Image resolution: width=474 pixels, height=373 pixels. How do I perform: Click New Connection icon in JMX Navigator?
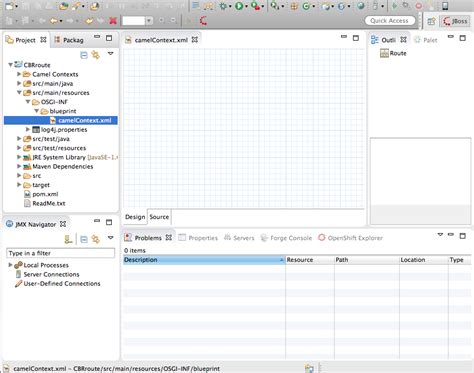pos(68,239)
